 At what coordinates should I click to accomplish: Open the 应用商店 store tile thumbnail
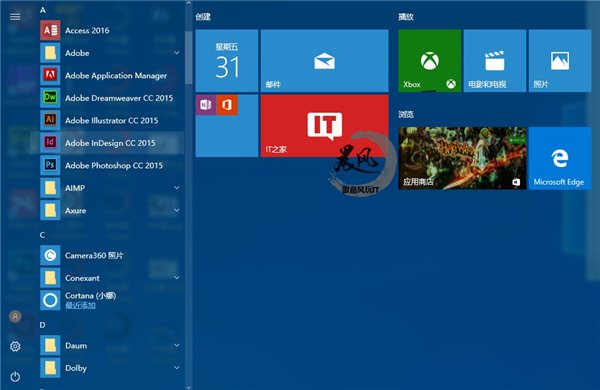462,158
